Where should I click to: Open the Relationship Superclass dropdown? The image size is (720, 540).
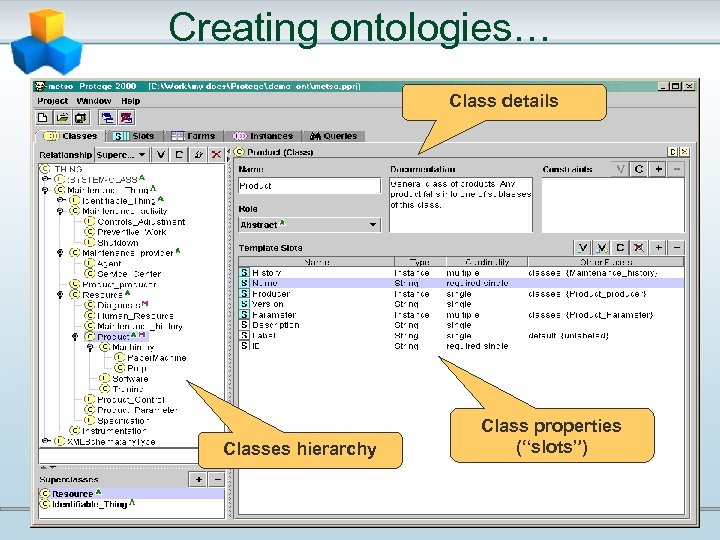[122, 155]
